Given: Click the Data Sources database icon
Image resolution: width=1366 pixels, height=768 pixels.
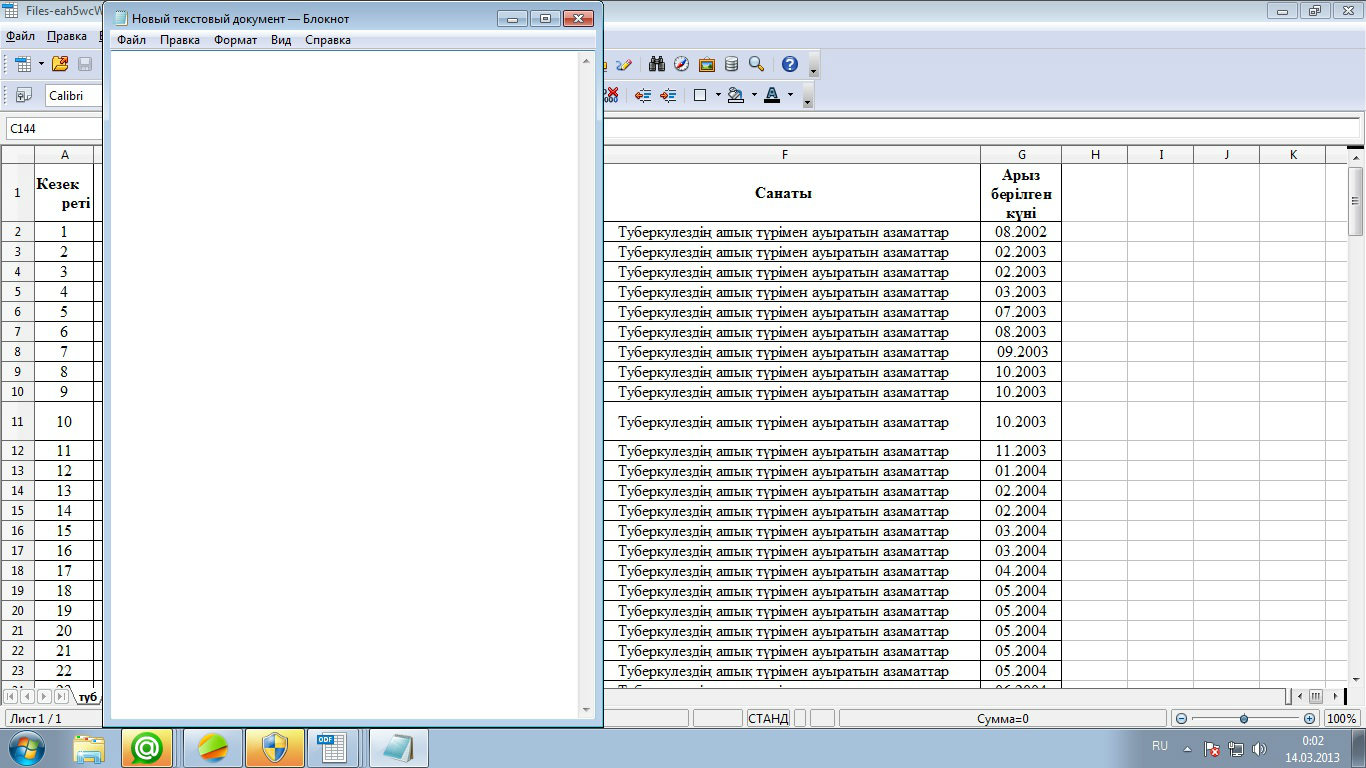Looking at the screenshot, I should (x=731, y=64).
